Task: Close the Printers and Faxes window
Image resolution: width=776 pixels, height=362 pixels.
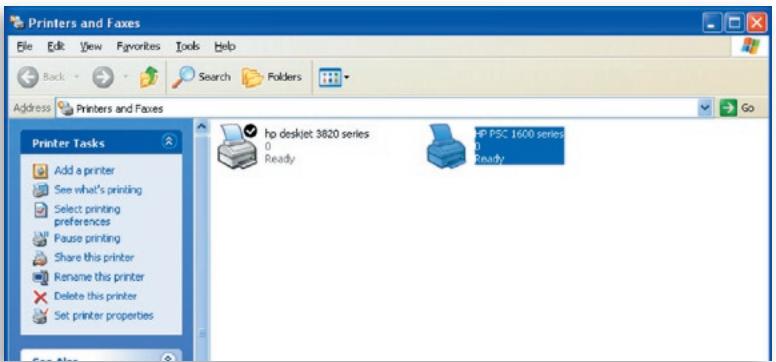Action: point(757,23)
